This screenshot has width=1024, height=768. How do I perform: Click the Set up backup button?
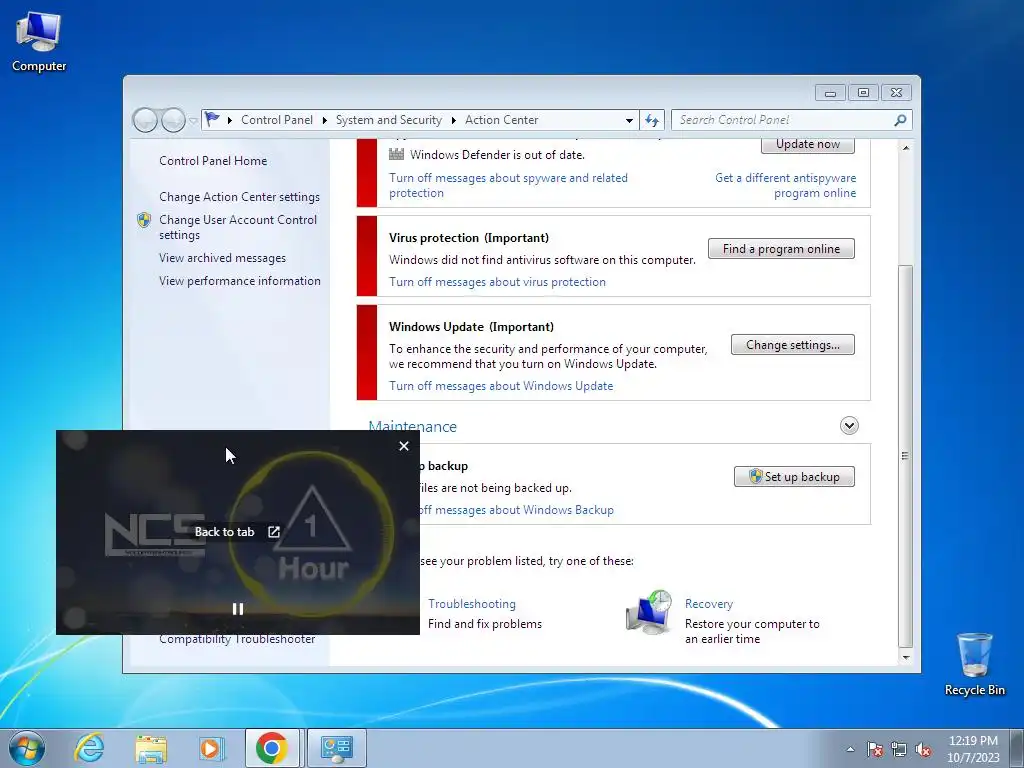(794, 477)
